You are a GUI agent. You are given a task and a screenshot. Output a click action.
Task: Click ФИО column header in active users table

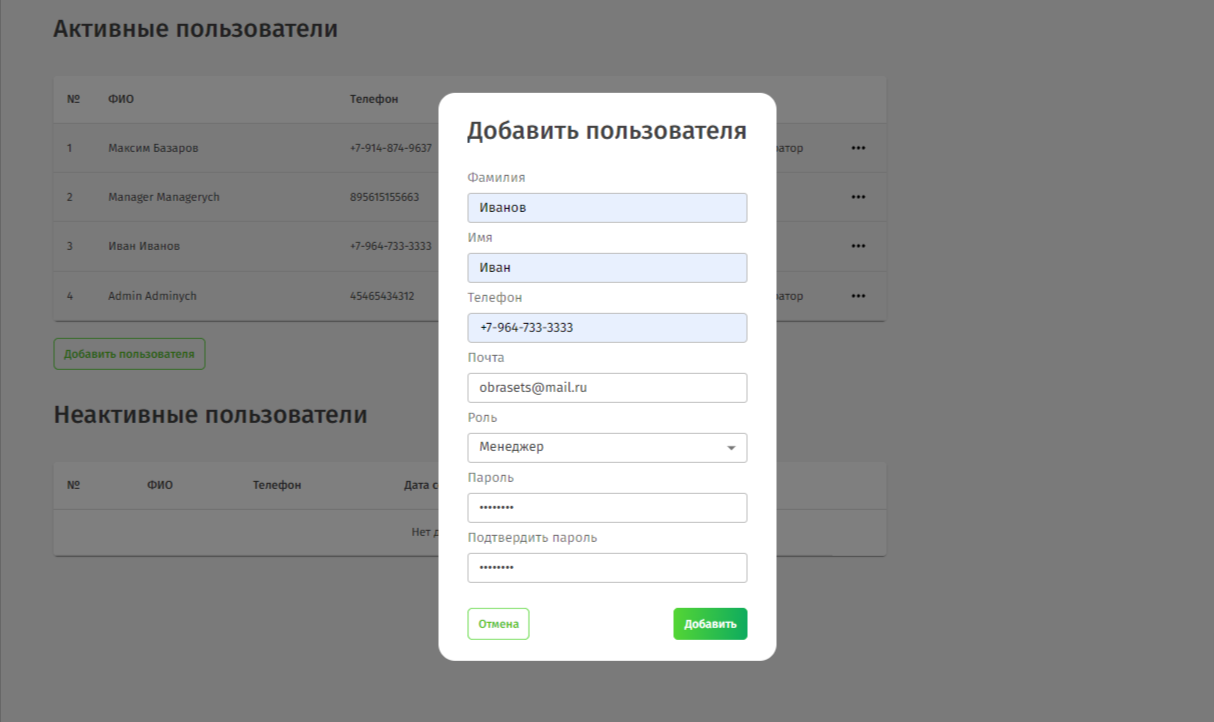tap(121, 99)
